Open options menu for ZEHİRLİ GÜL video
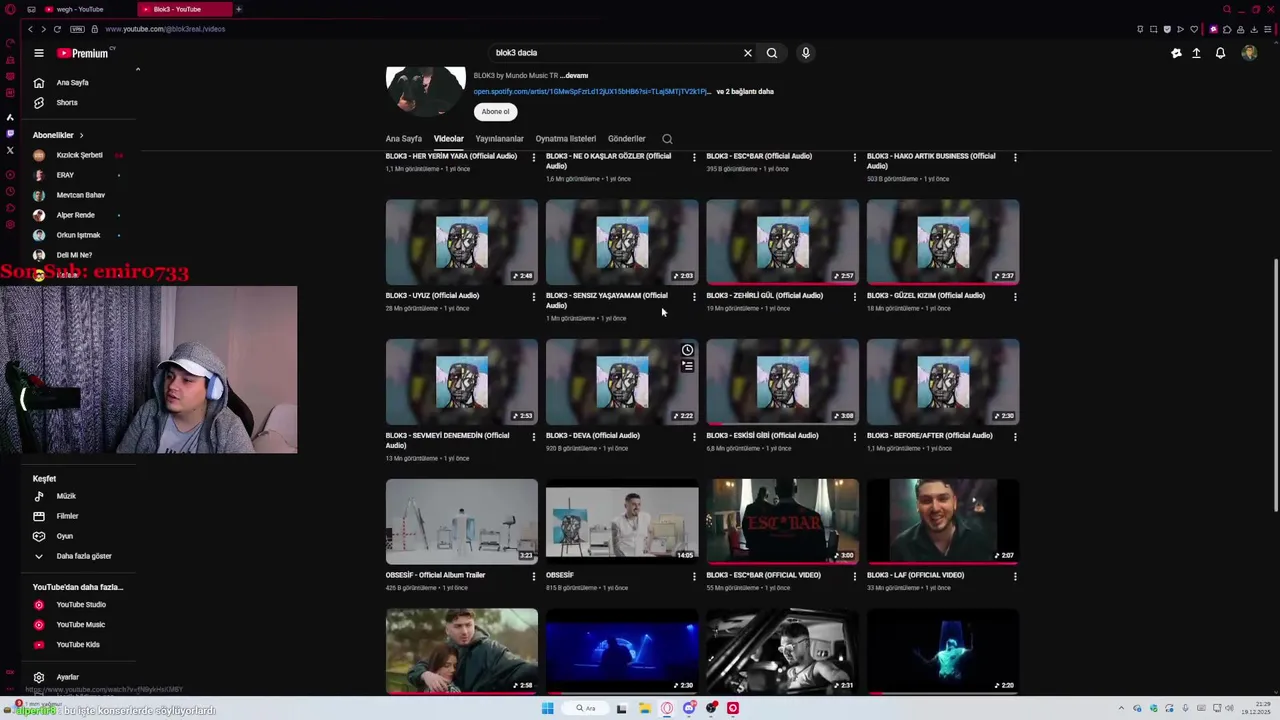The height and width of the screenshot is (720, 1280). pos(854,297)
